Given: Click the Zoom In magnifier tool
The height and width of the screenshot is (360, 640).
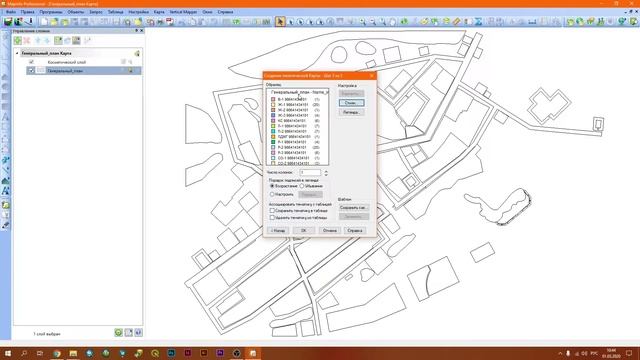Looking at the screenshot, I should pos(362,22).
